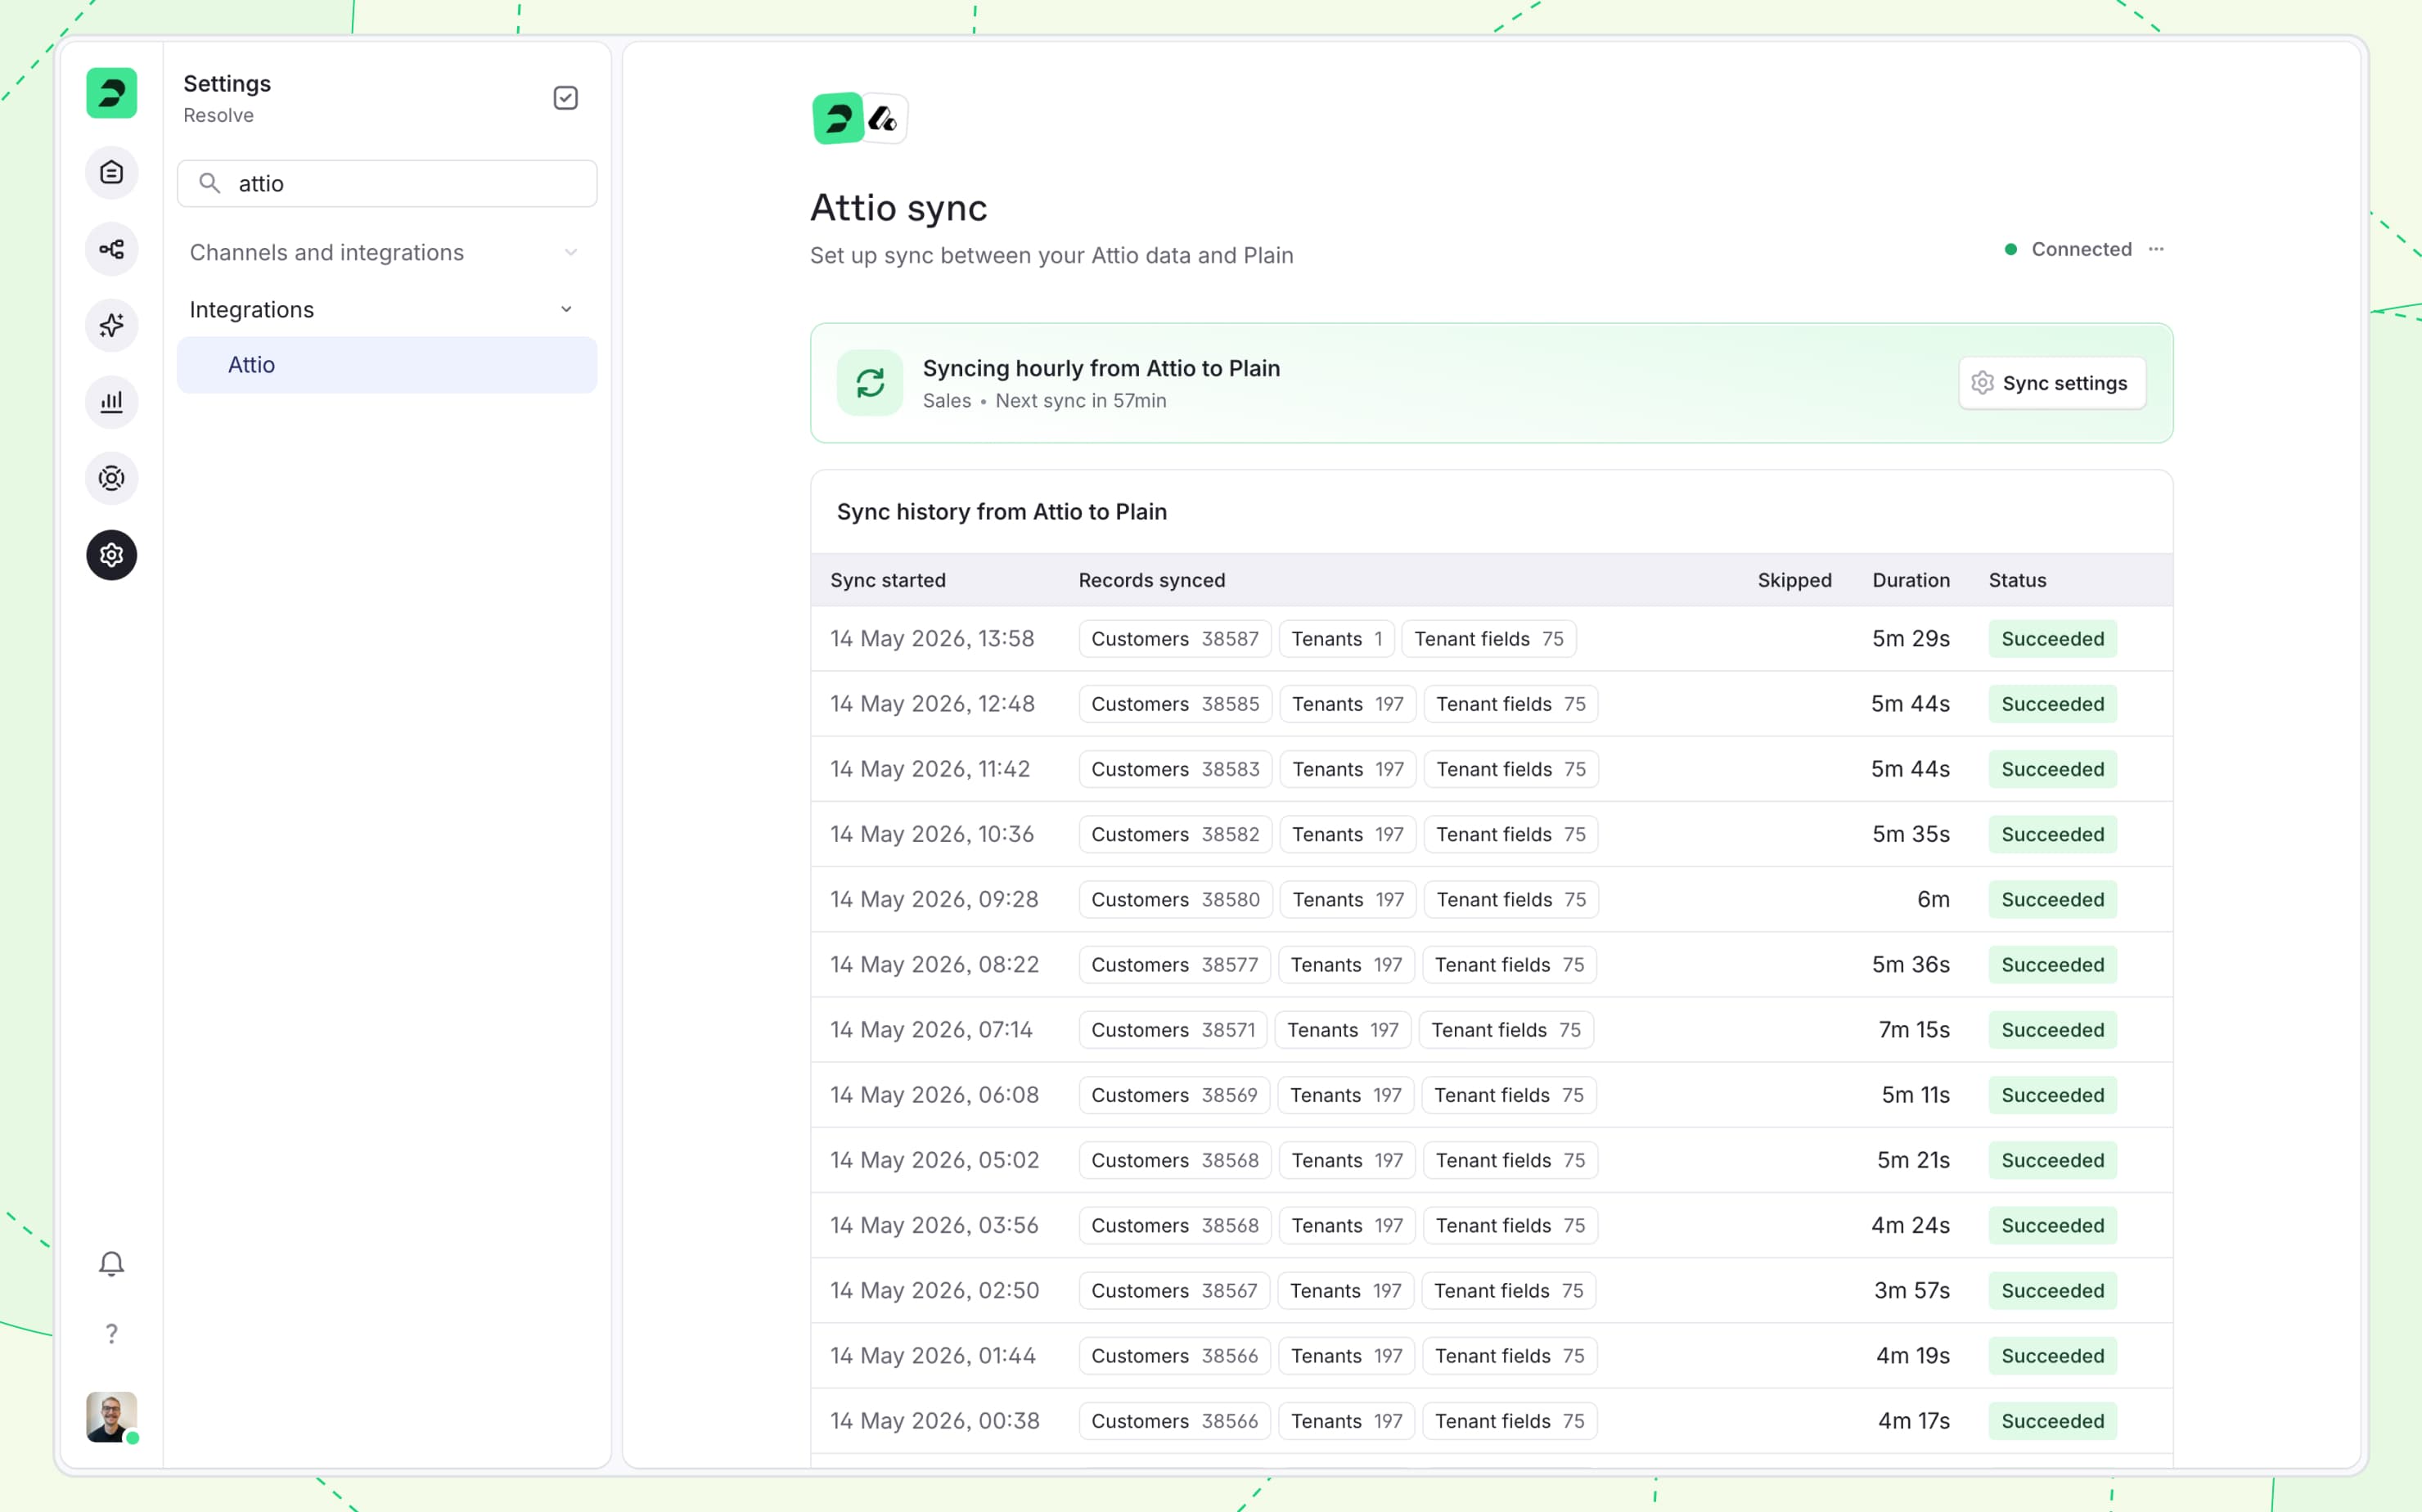Open the AI sparkle icon in left rail
The image size is (2422, 1512).
tap(111, 325)
